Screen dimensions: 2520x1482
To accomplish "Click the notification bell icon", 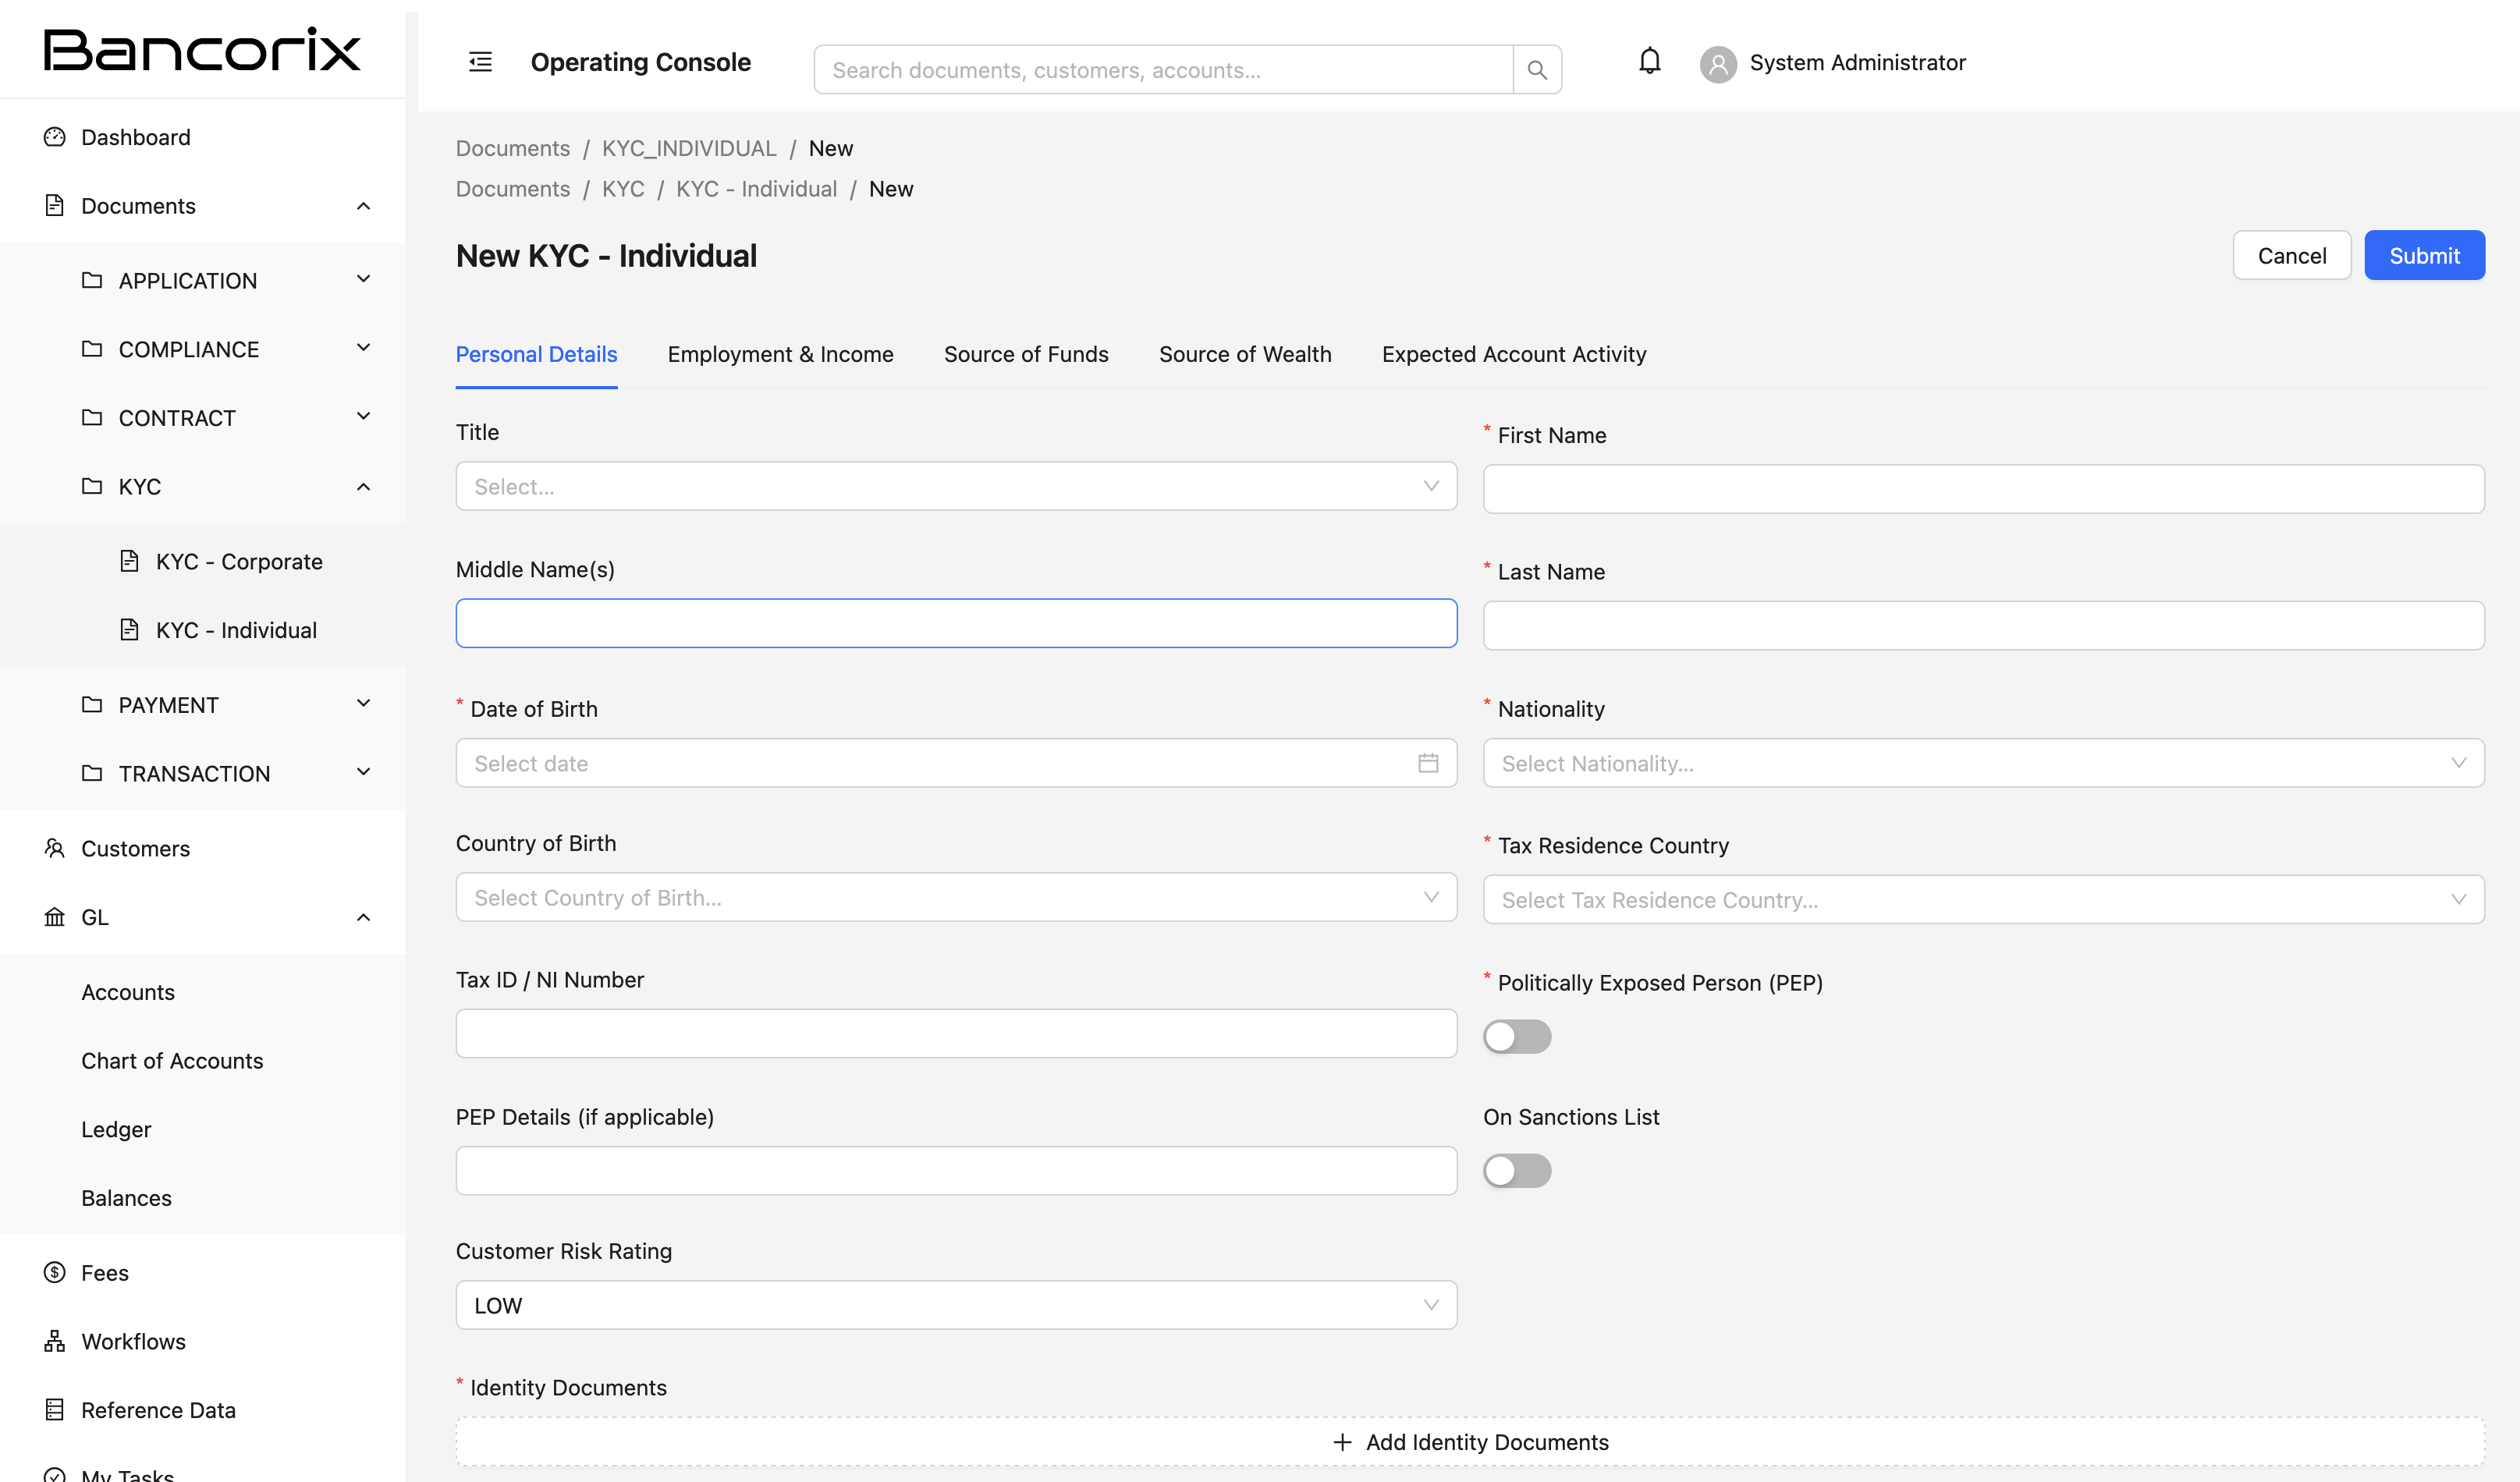I will (1649, 62).
